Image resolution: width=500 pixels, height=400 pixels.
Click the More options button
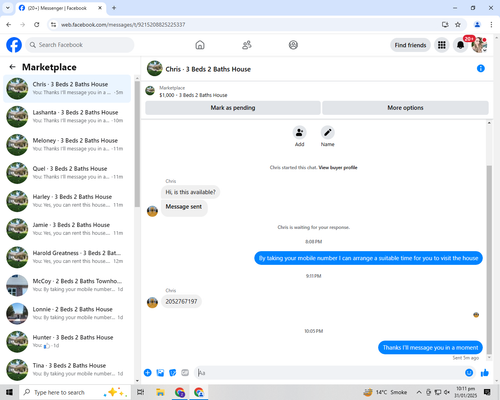point(405,108)
